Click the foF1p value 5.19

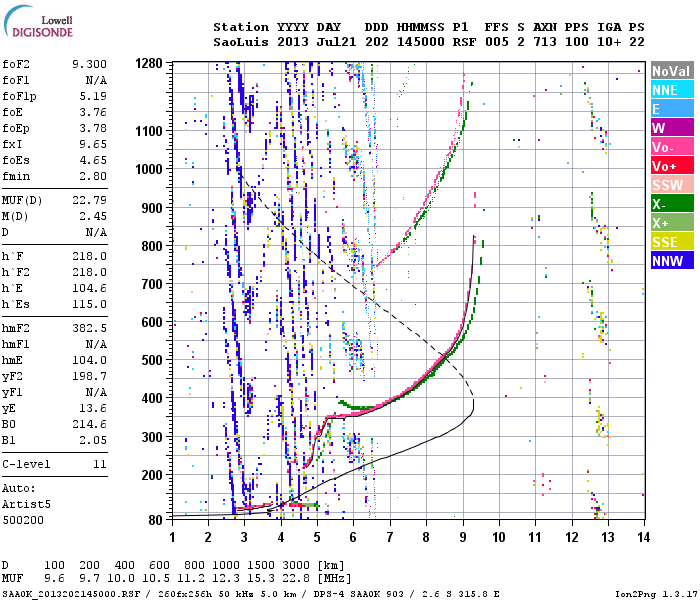pos(93,96)
